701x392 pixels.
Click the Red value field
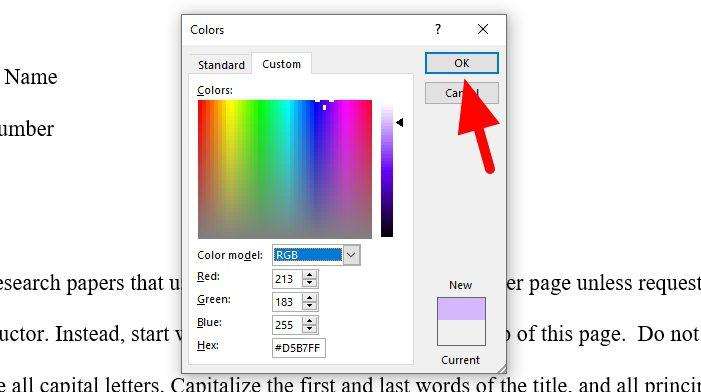[x=287, y=279]
